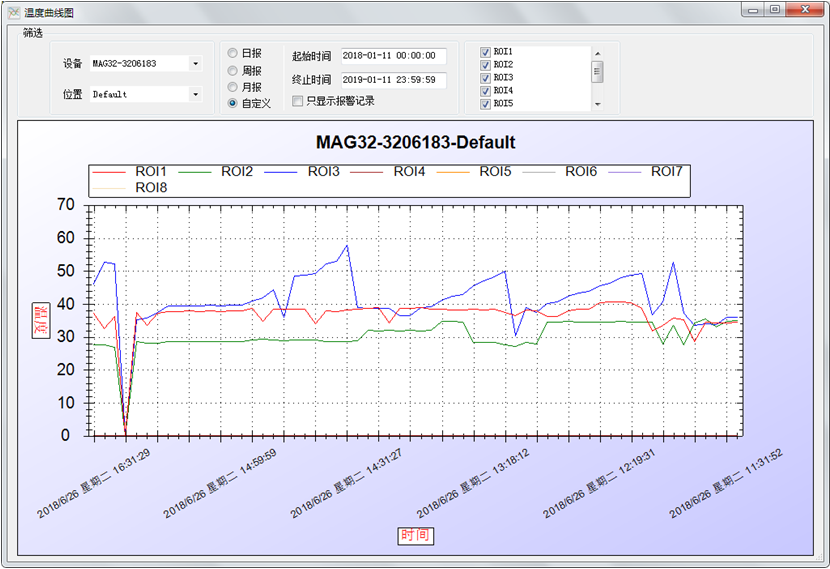The height and width of the screenshot is (569, 830).
Task: Click the 时间 x-axis label
Action: point(416,536)
